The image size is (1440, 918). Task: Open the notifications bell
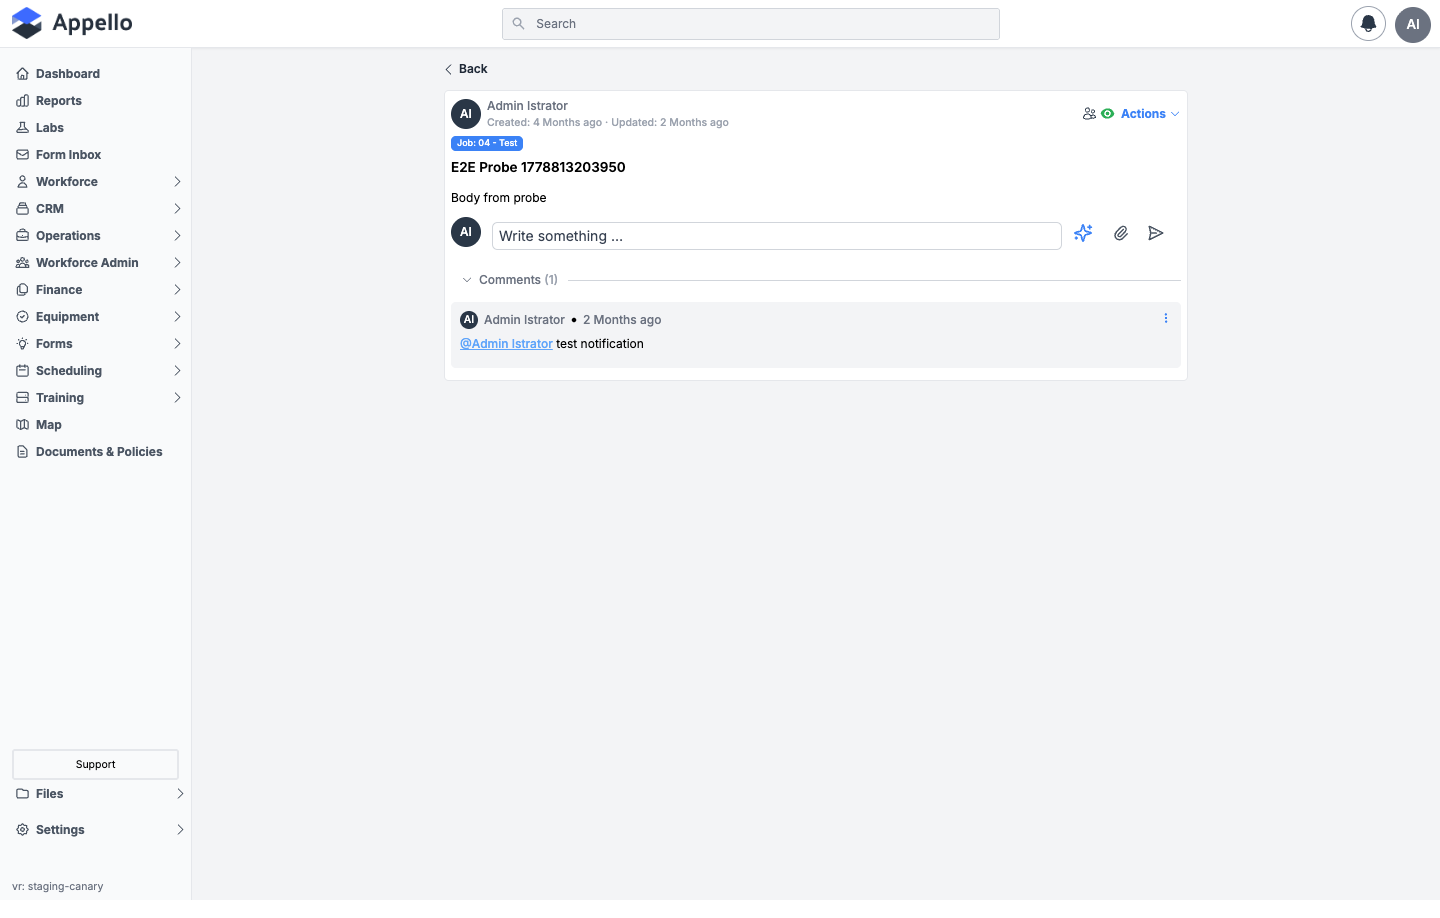(x=1368, y=24)
